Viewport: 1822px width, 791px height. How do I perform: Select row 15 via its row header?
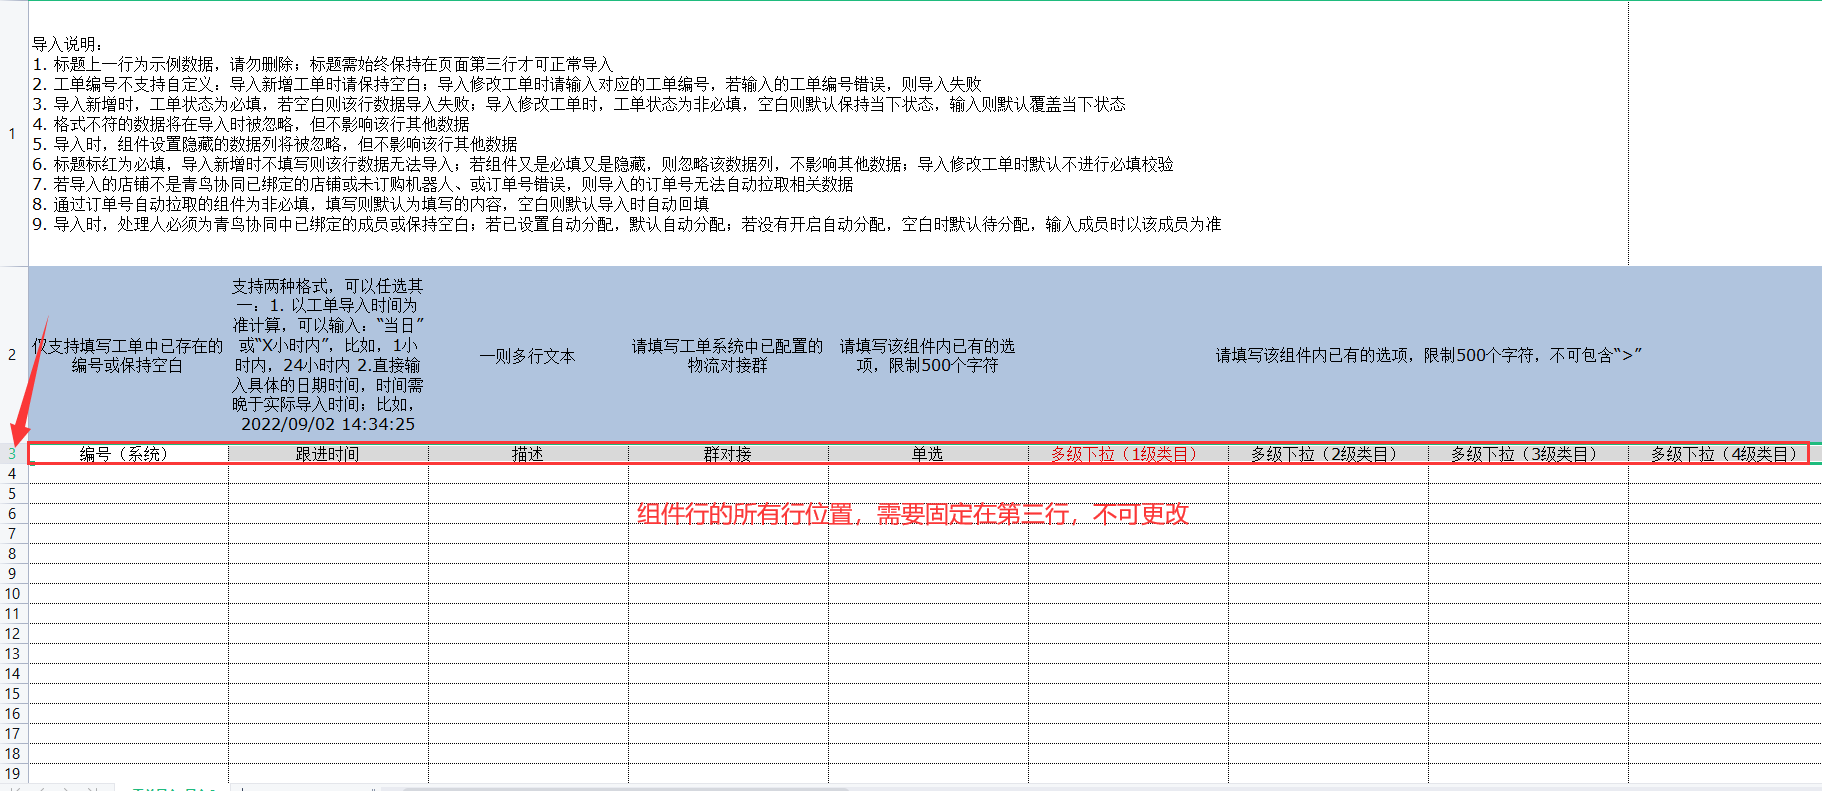coord(13,694)
